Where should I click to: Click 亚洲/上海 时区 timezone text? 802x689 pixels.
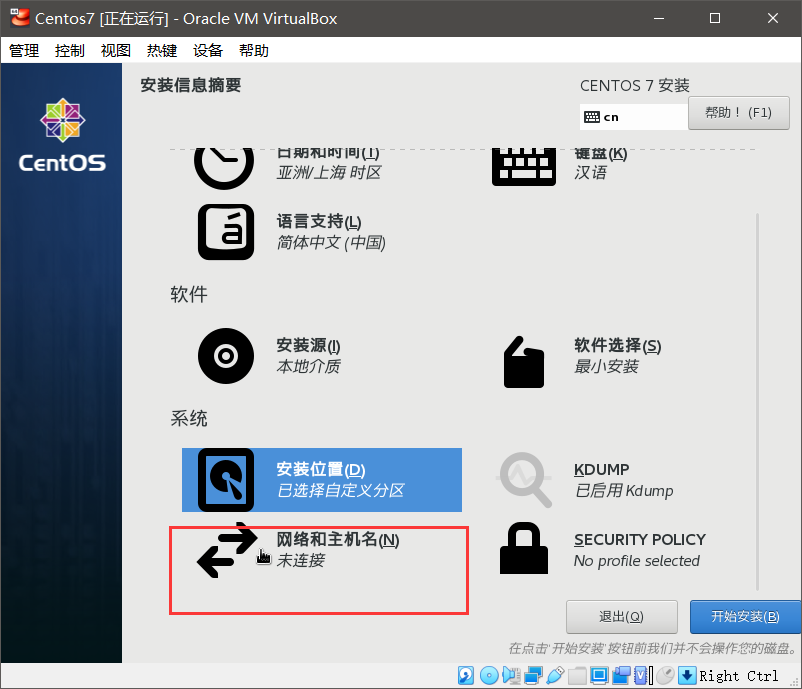pyautogui.click(x=329, y=172)
